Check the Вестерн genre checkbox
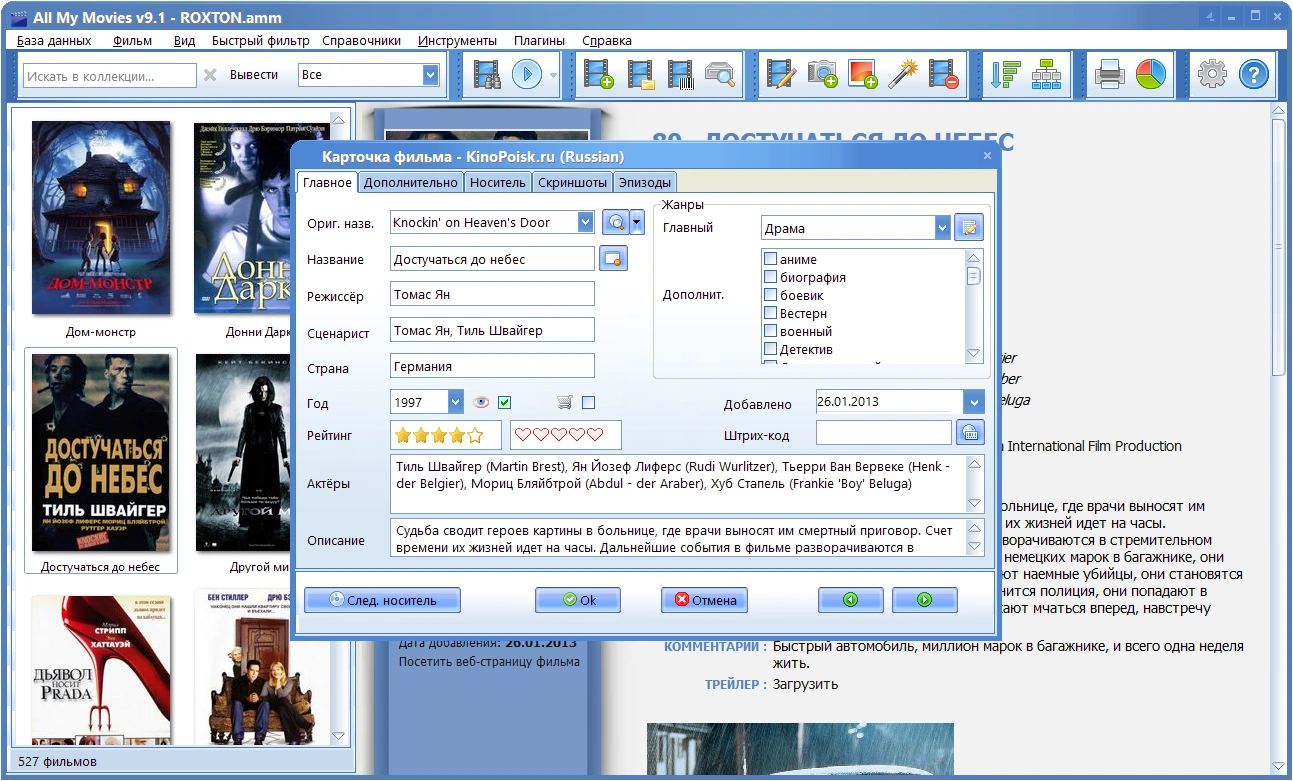Image resolution: width=1293 pixels, height=781 pixels. [x=771, y=313]
